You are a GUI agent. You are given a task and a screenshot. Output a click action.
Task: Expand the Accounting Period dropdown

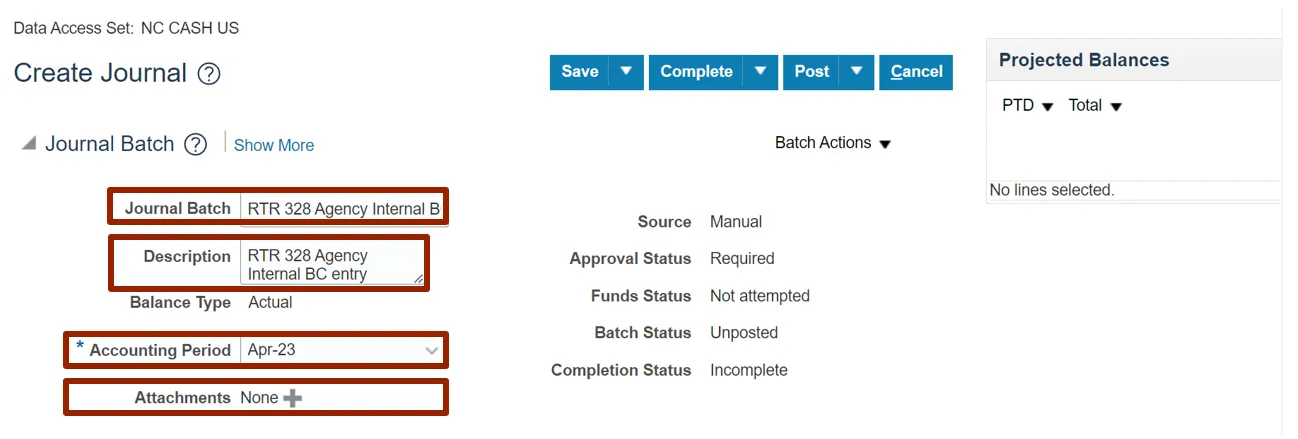[x=431, y=351]
